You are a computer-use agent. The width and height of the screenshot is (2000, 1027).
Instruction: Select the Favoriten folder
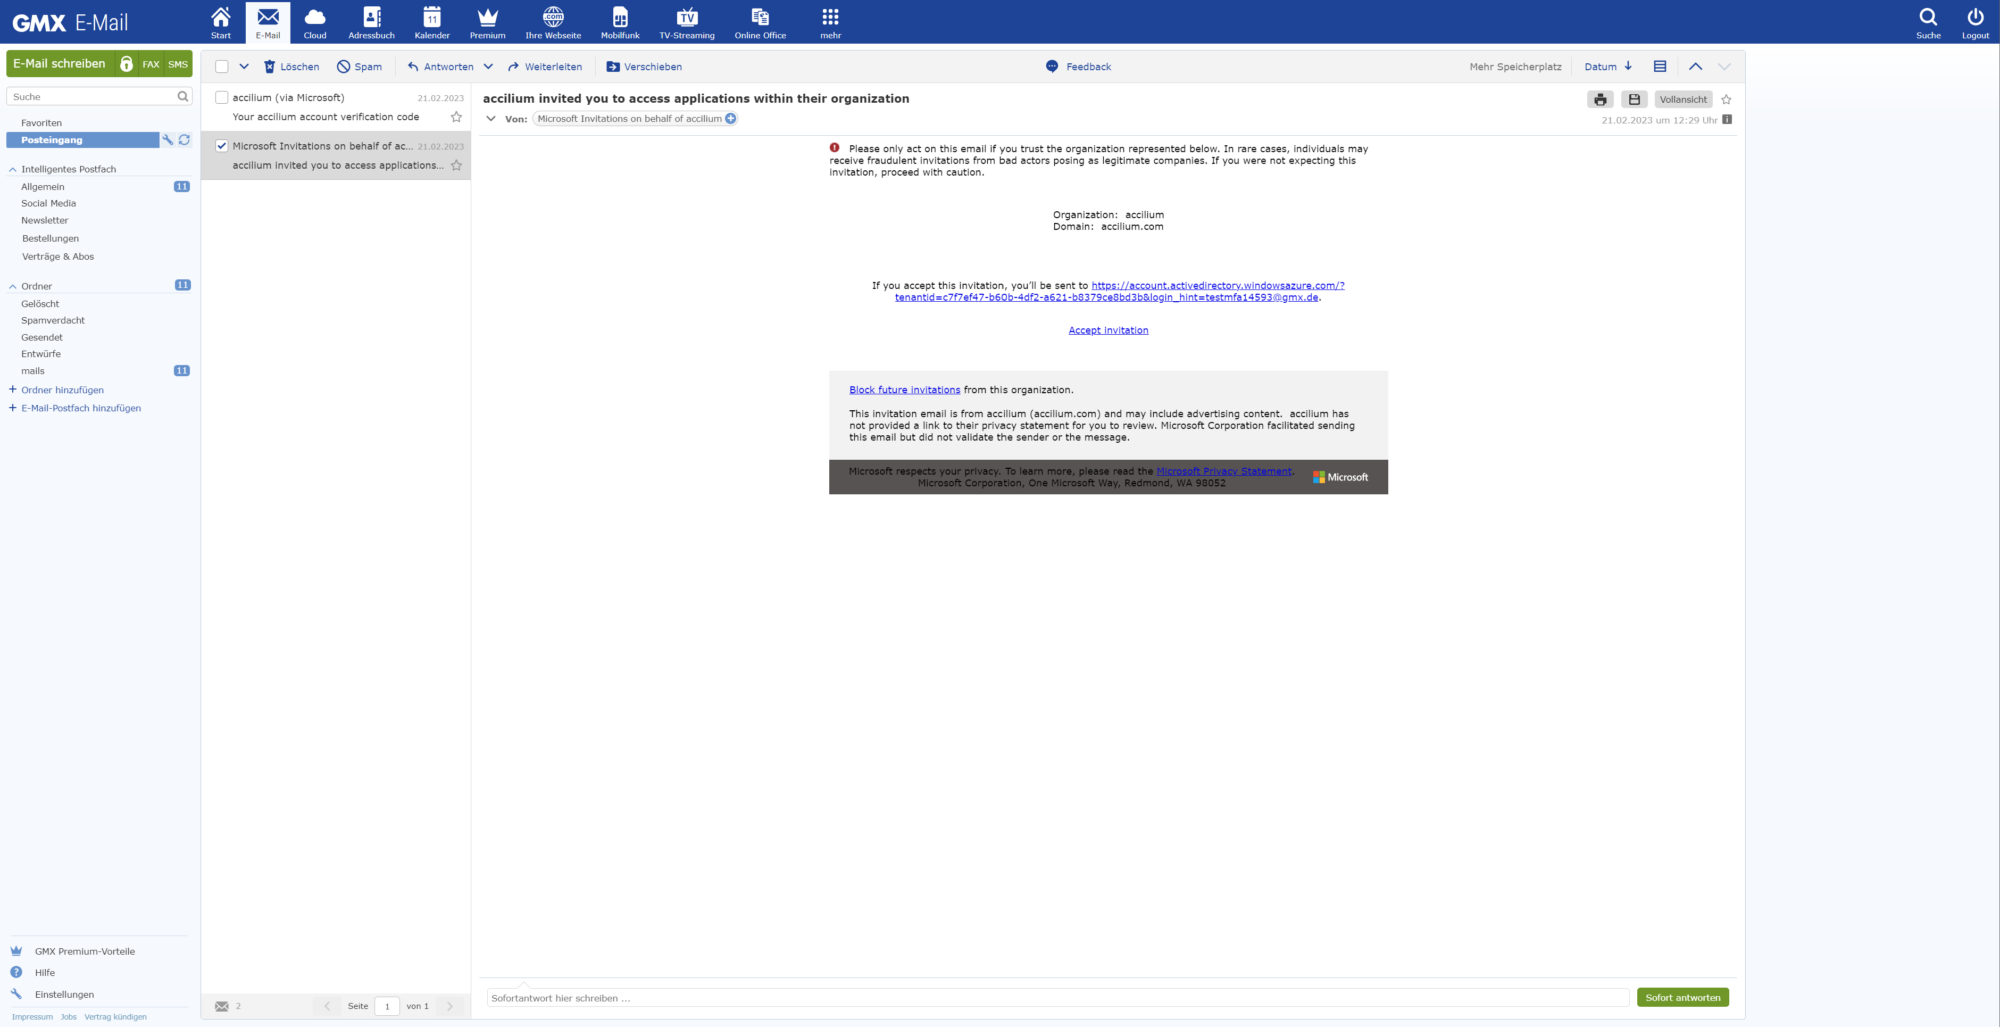tap(41, 123)
